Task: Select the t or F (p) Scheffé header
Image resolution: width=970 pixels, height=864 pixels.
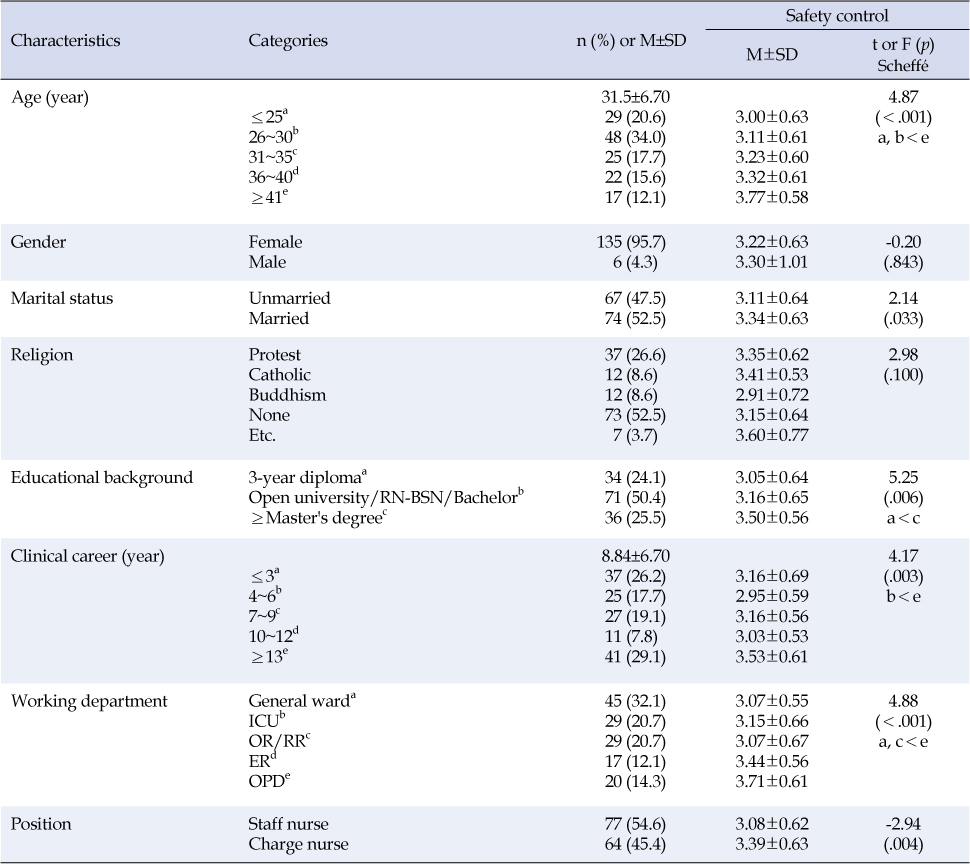Action: [x=903, y=54]
